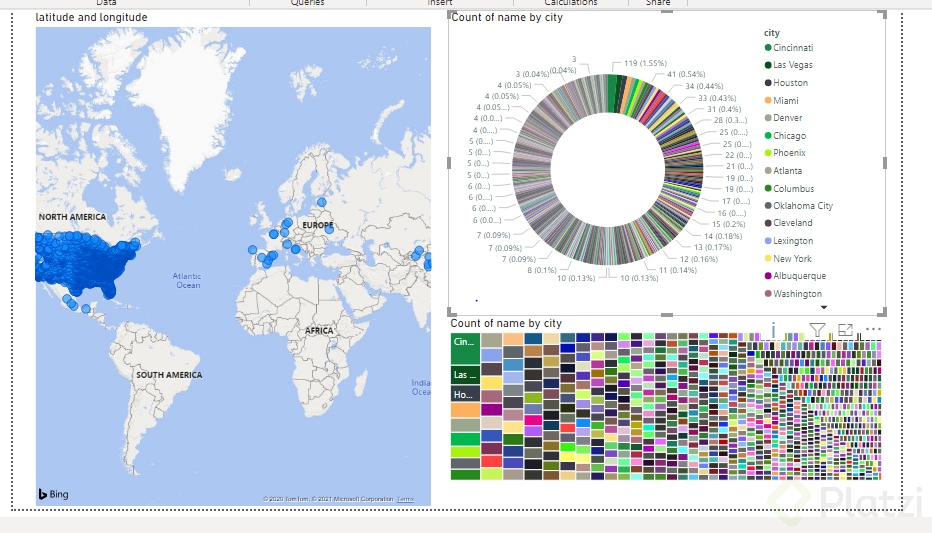
Task: Click the info 'i' icon above treemap
Action: (x=773, y=330)
